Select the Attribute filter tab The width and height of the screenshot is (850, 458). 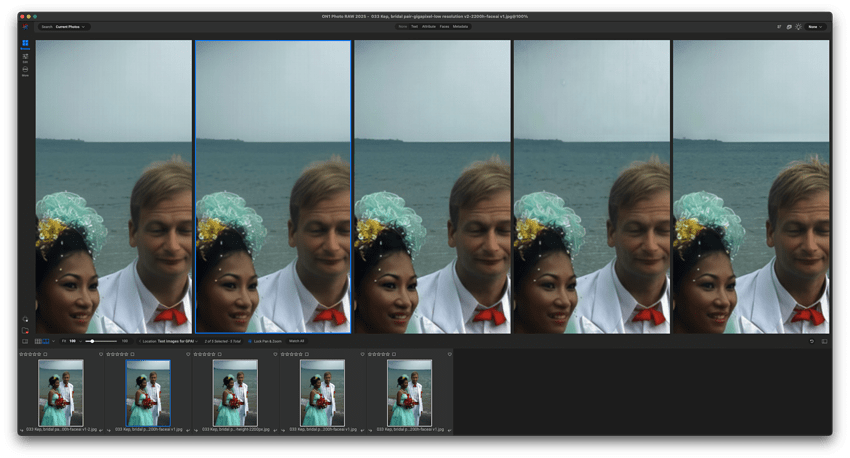point(429,27)
